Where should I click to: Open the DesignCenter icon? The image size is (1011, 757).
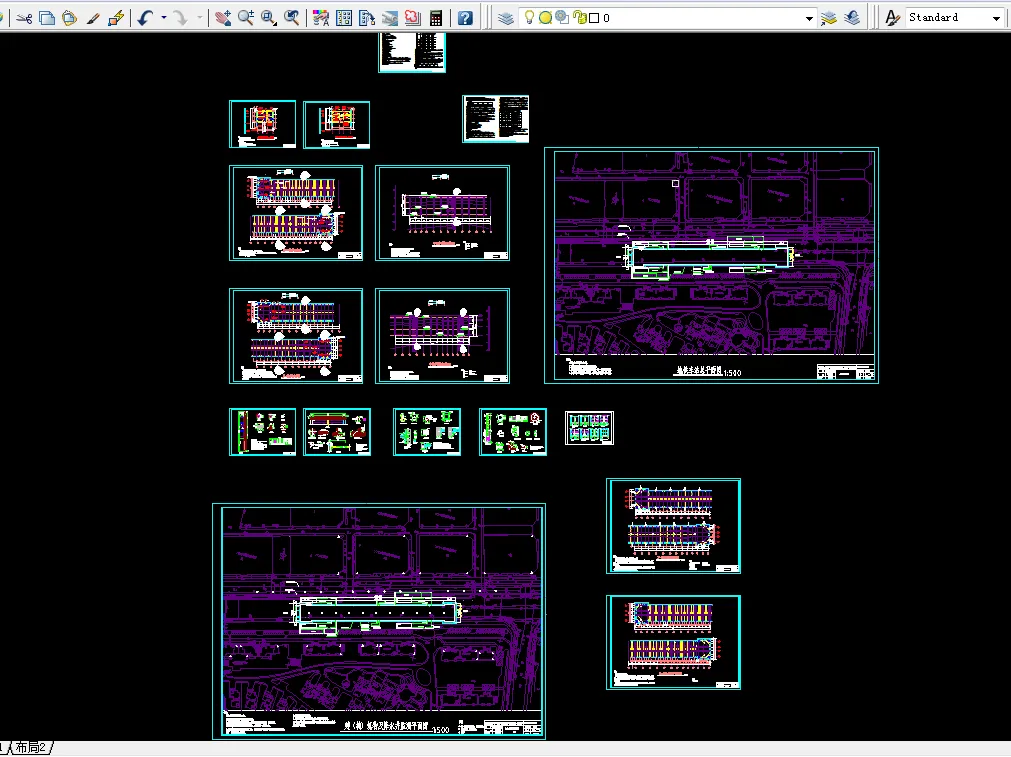click(344, 18)
